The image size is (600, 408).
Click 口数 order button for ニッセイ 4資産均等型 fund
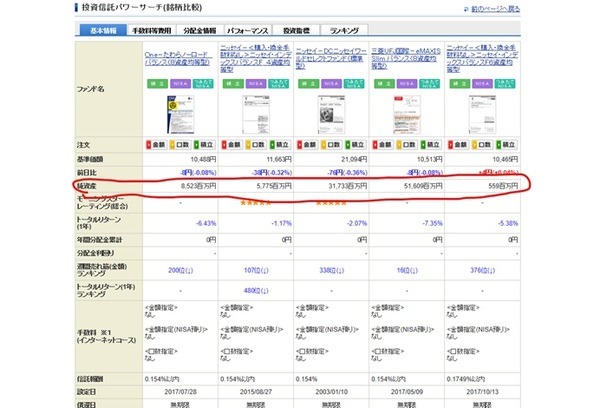point(256,145)
